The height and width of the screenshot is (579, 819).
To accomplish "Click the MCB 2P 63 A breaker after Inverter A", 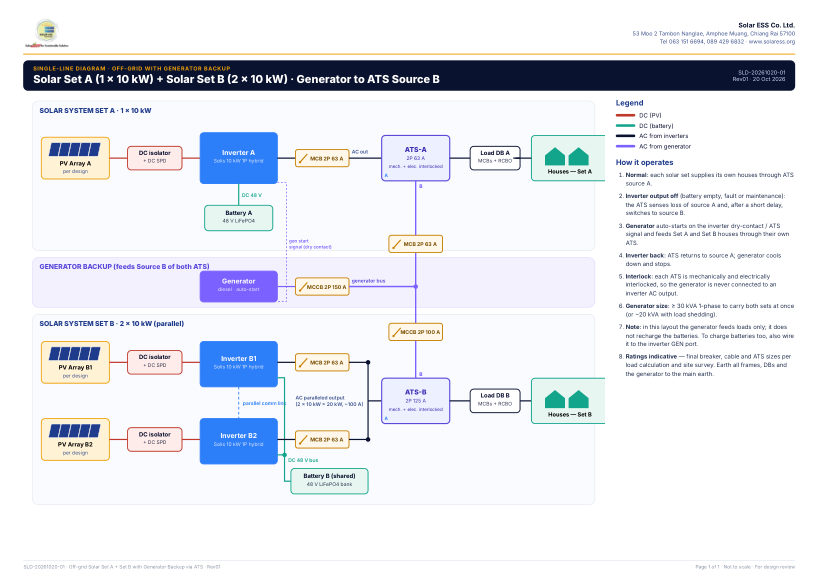I will [x=322, y=158].
